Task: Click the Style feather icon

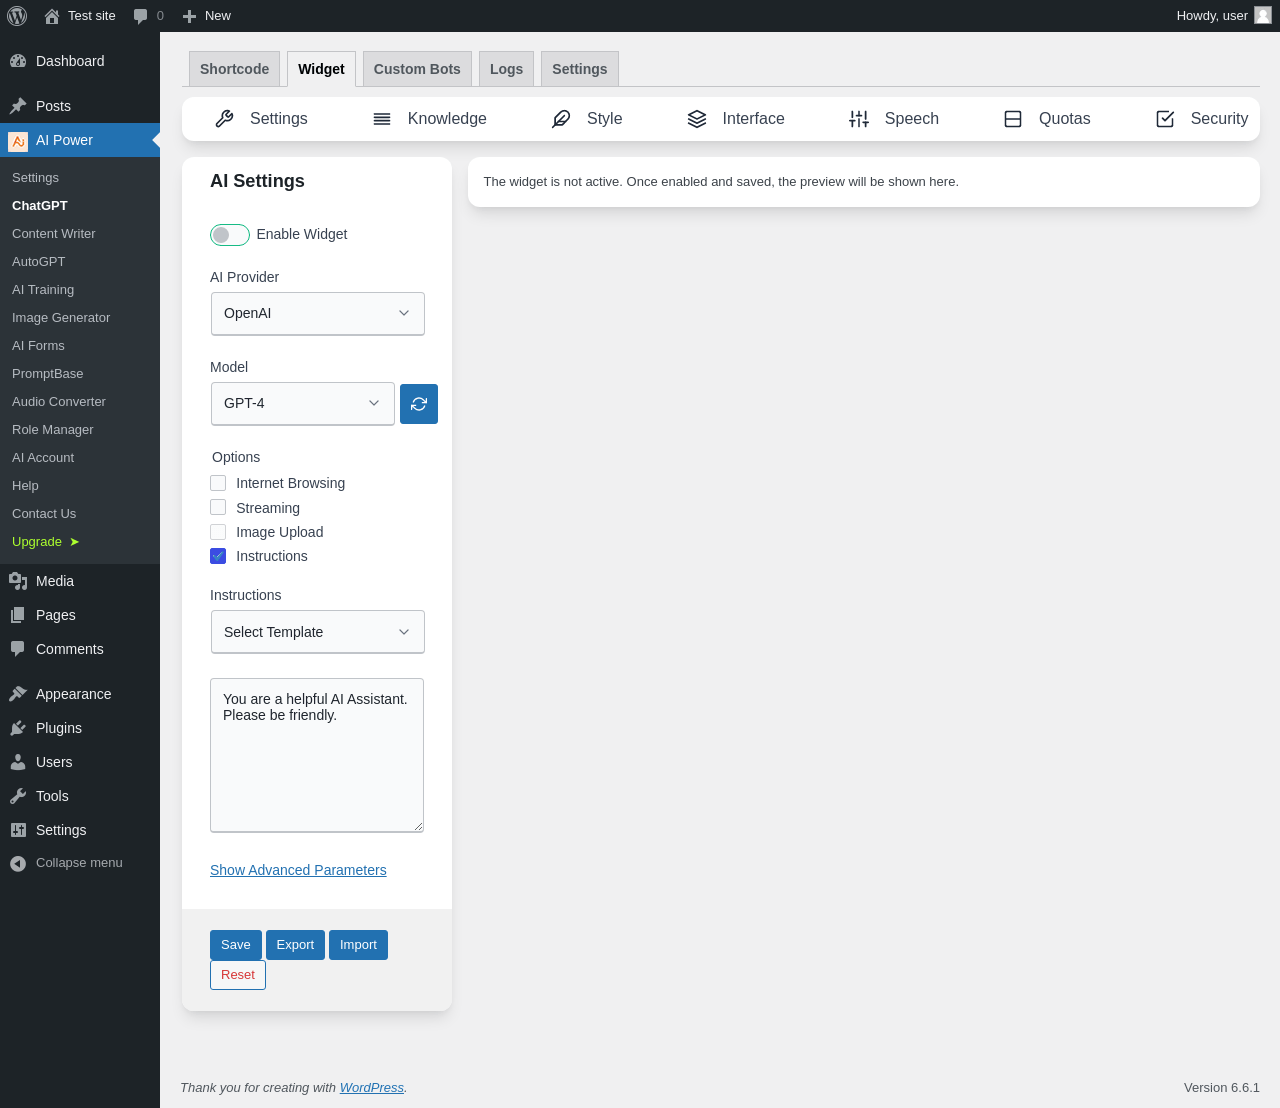Action: [x=561, y=119]
